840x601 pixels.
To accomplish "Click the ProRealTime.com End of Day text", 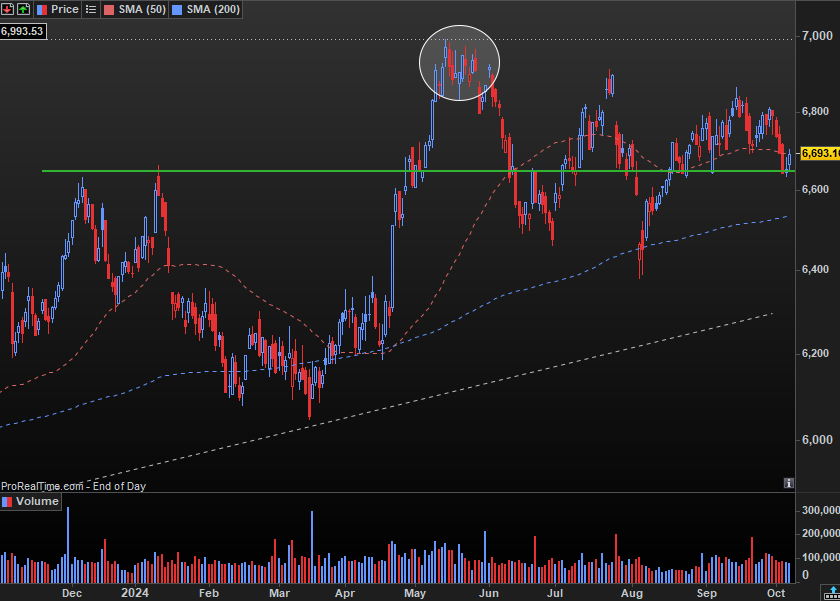I will pos(73,486).
